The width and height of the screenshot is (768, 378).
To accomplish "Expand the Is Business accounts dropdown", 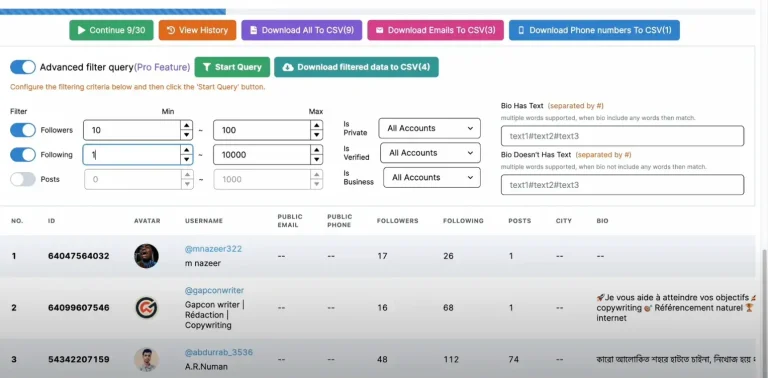I will (x=432, y=177).
